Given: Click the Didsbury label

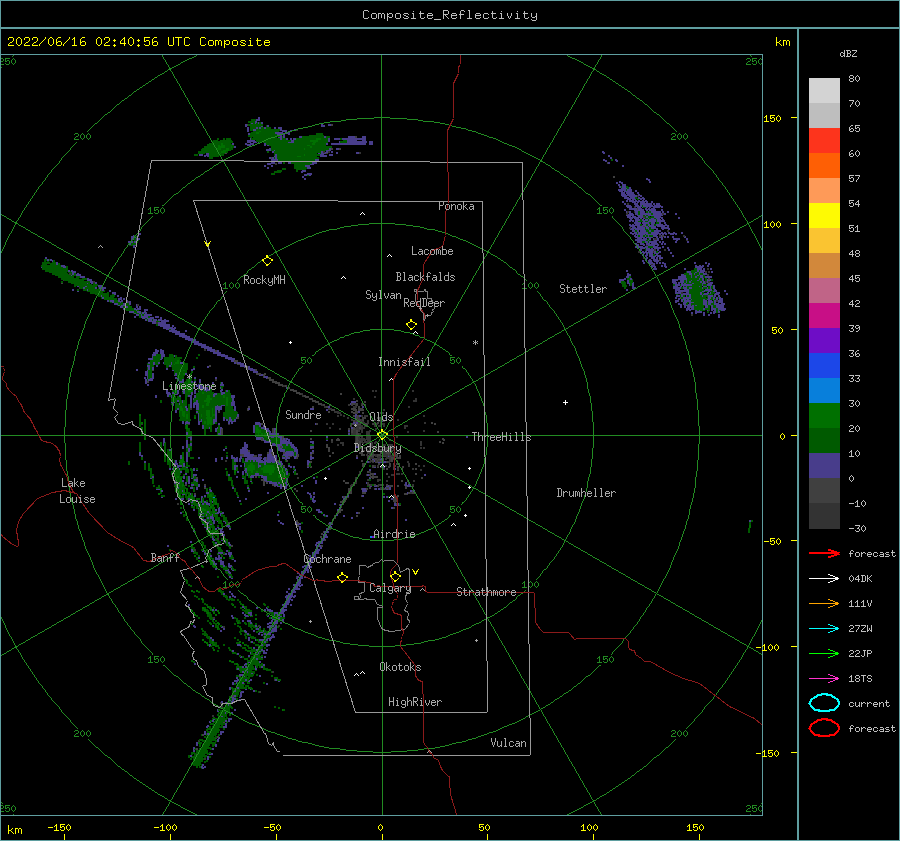Looking at the screenshot, I should tap(377, 448).
